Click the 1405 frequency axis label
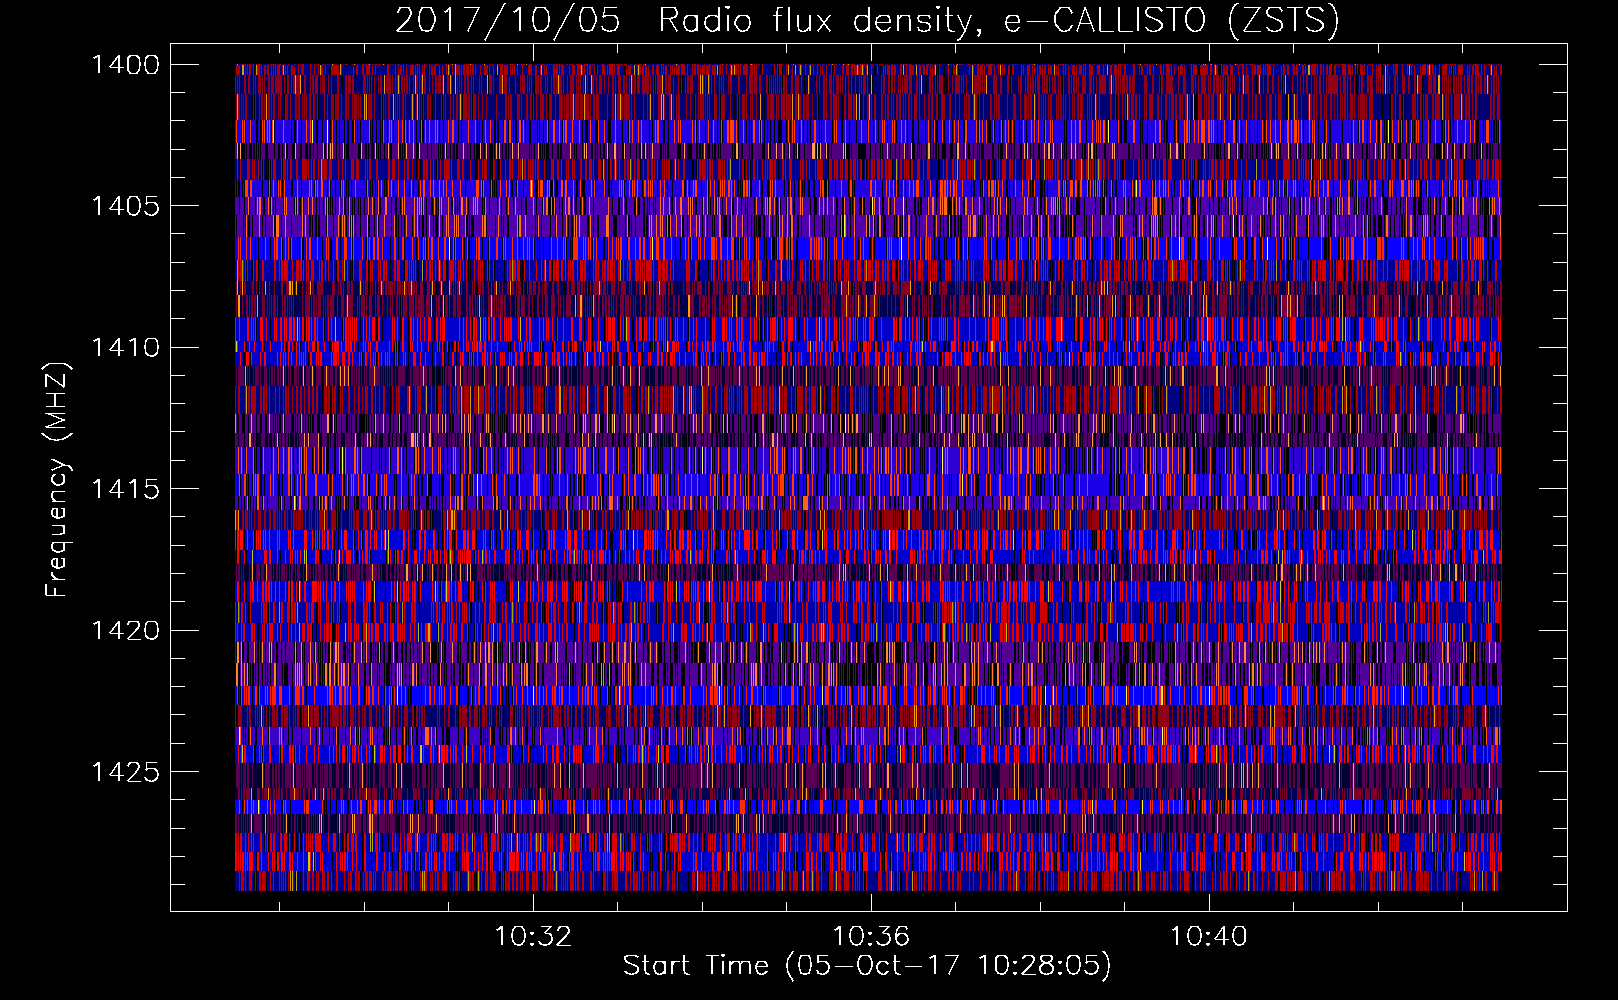1618x1000 pixels. (x=125, y=206)
